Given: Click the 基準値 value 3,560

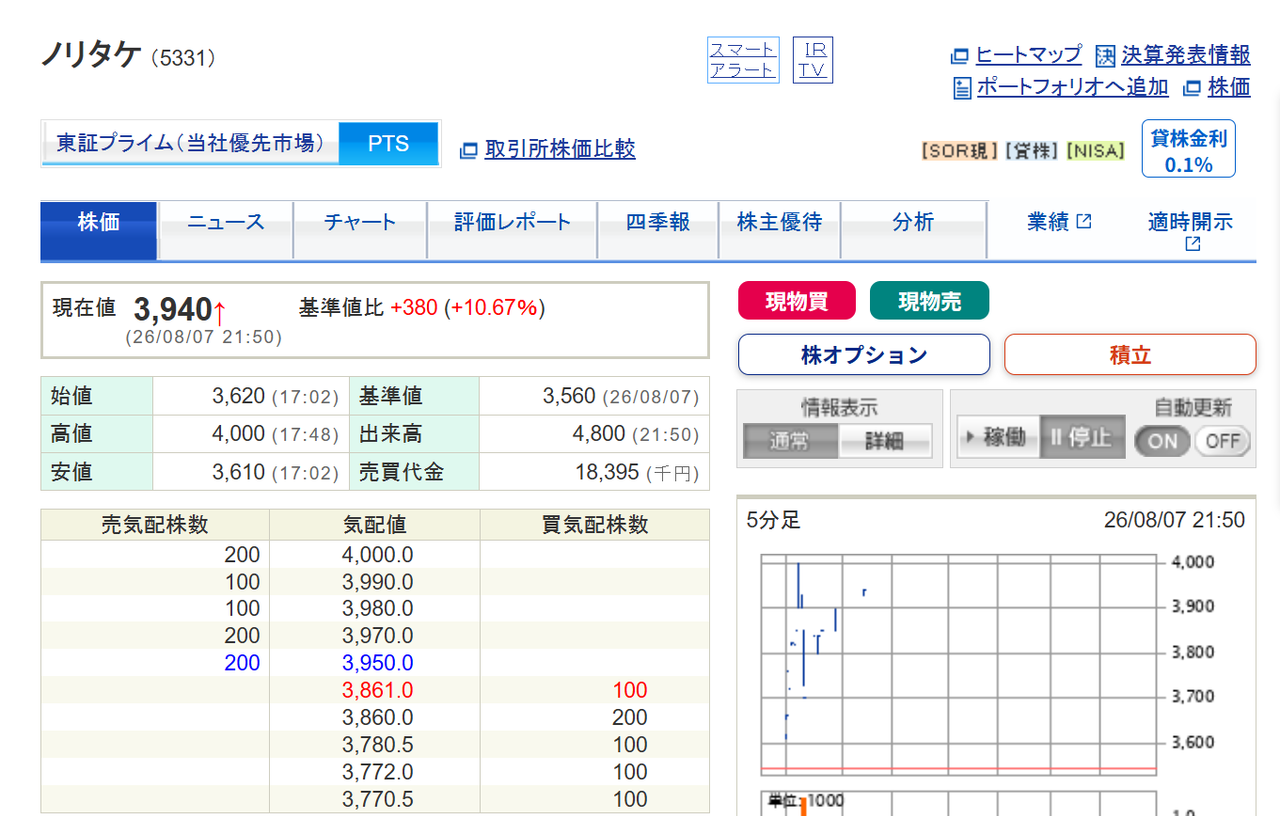Looking at the screenshot, I should [569, 396].
